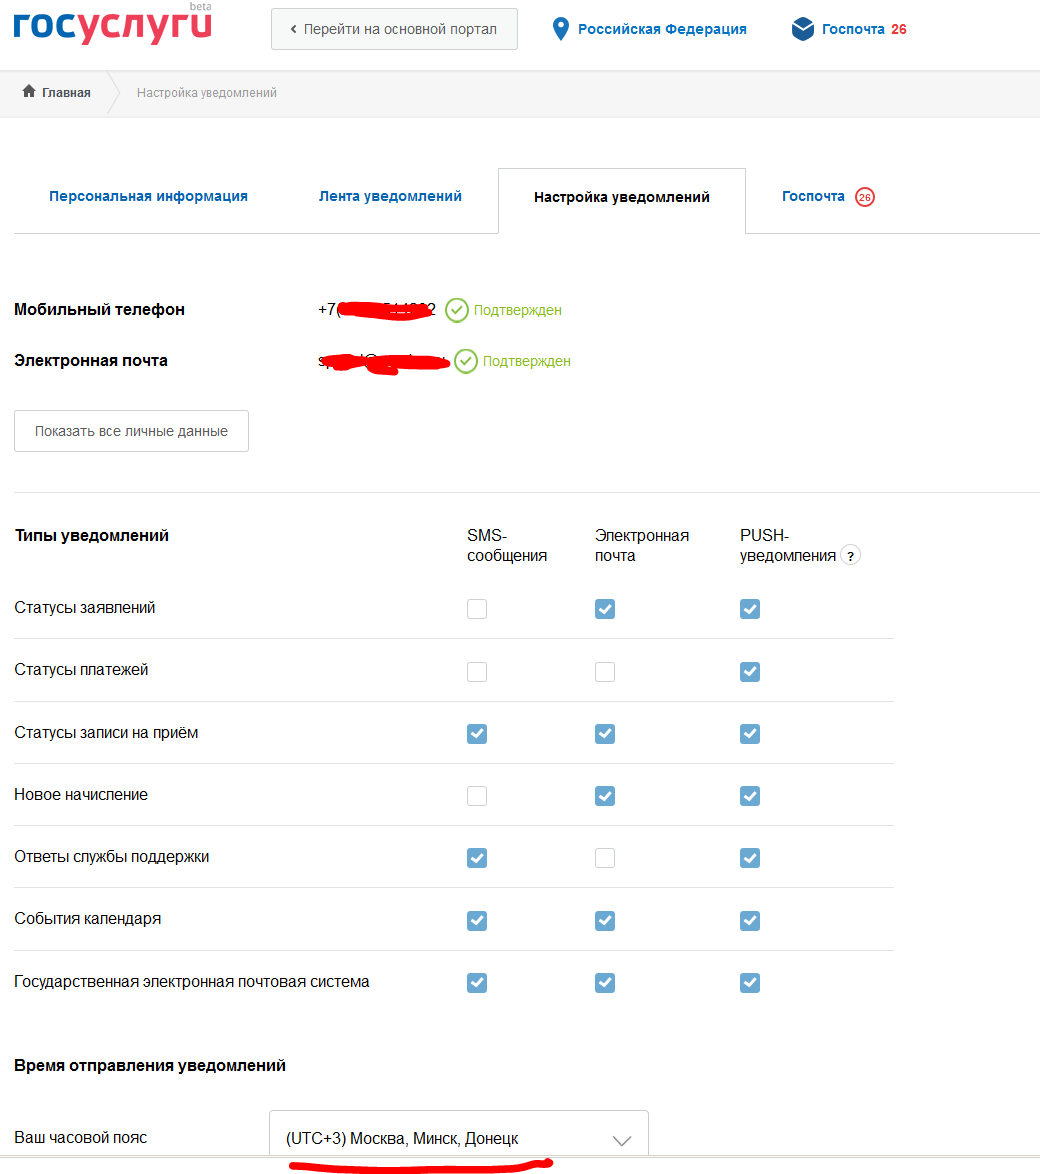
Task: Open the Лента уведомлений tab
Action: (390, 197)
